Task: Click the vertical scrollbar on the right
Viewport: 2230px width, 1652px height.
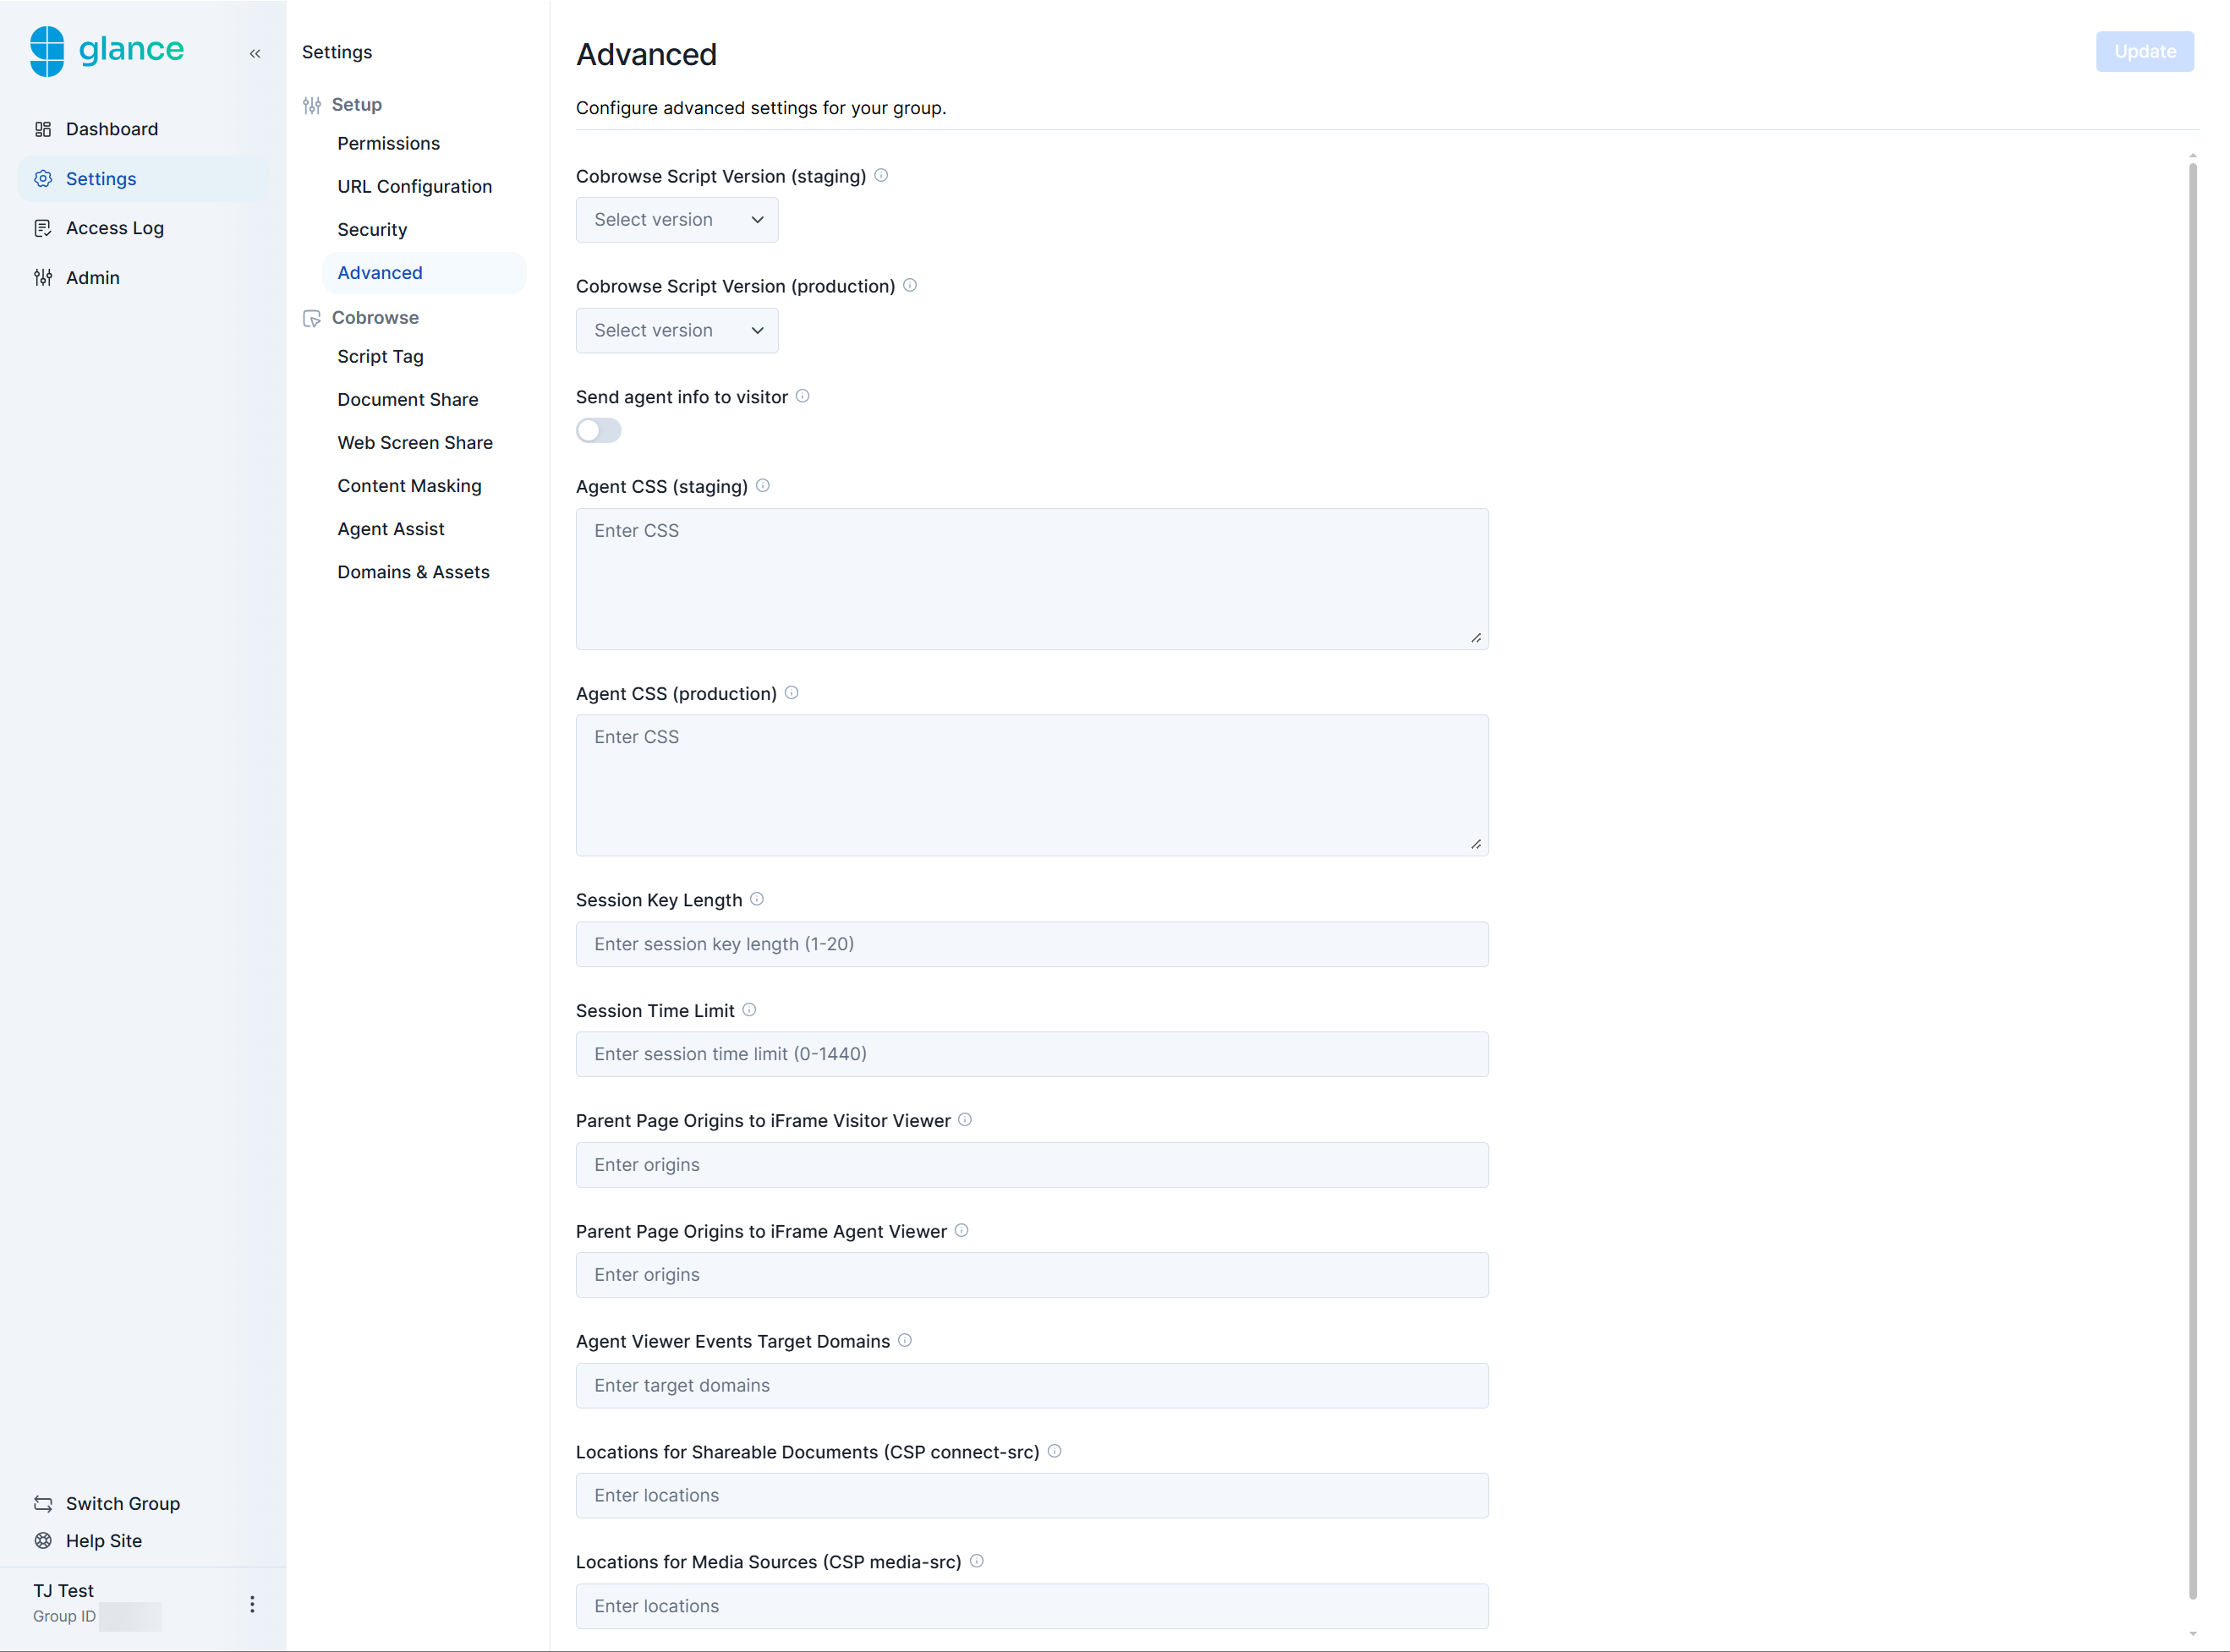Action: point(2192,880)
